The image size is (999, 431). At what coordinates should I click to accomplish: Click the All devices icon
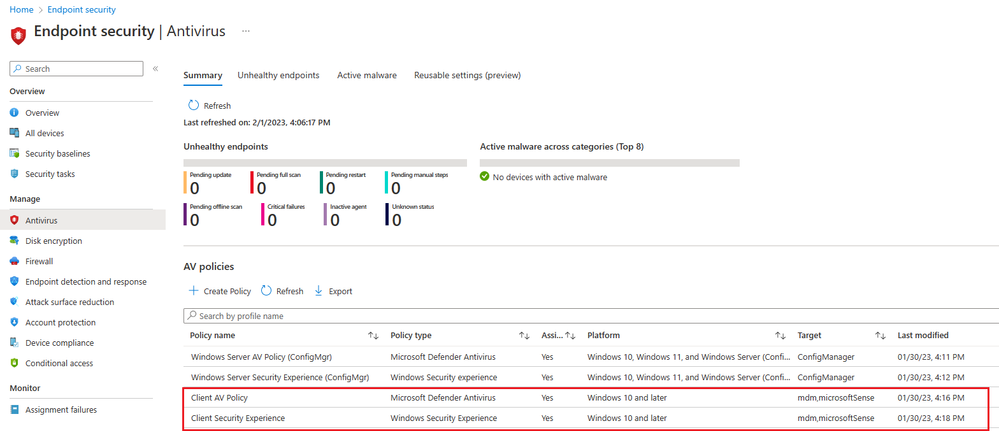tap(14, 133)
